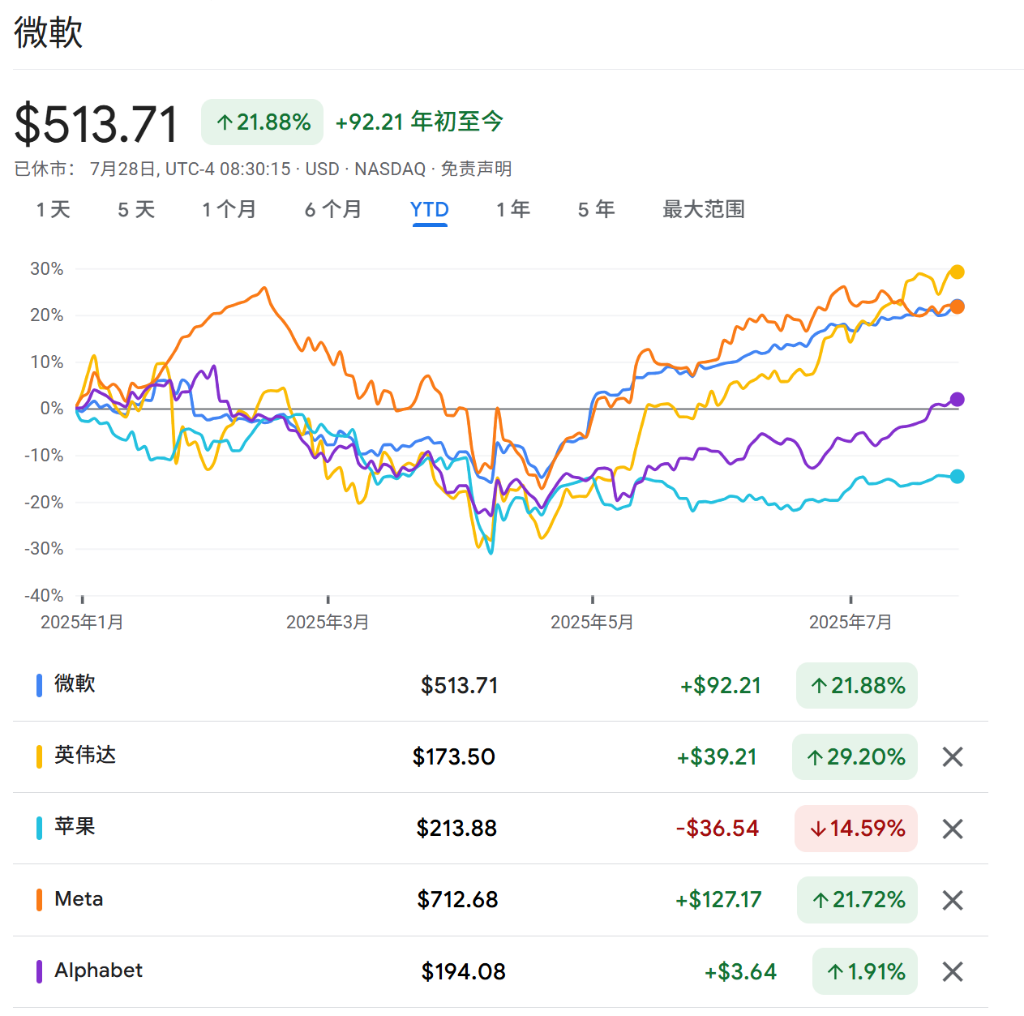Click the $194.08 price value
This screenshot has width=1024, height=1016.
coord(463,972)
